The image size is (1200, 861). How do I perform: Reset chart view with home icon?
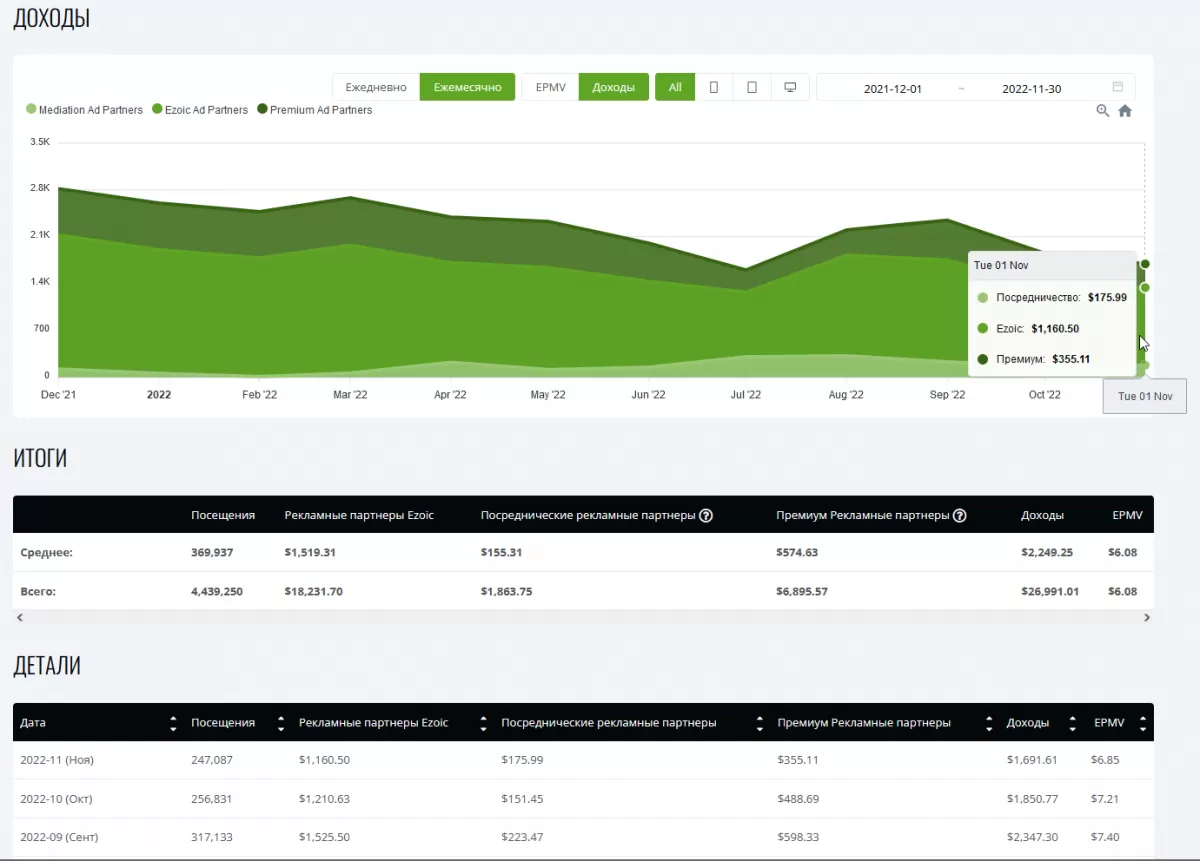[x=1125, y=111]
